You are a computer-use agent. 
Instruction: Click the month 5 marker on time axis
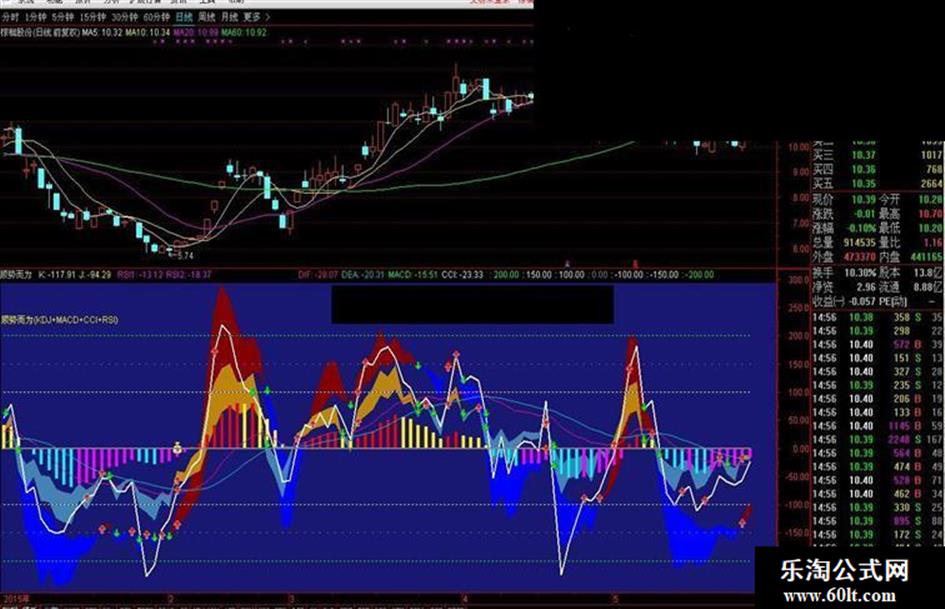point(615,599)
